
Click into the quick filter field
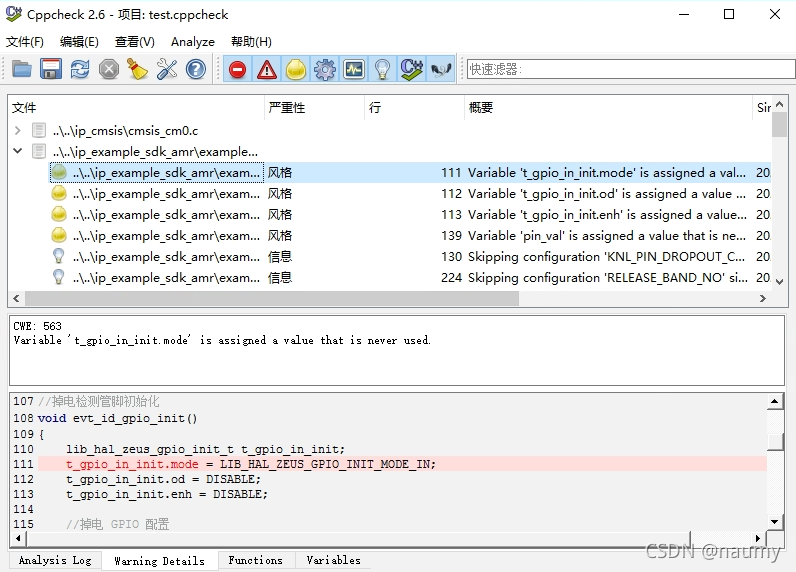(631, 69)
